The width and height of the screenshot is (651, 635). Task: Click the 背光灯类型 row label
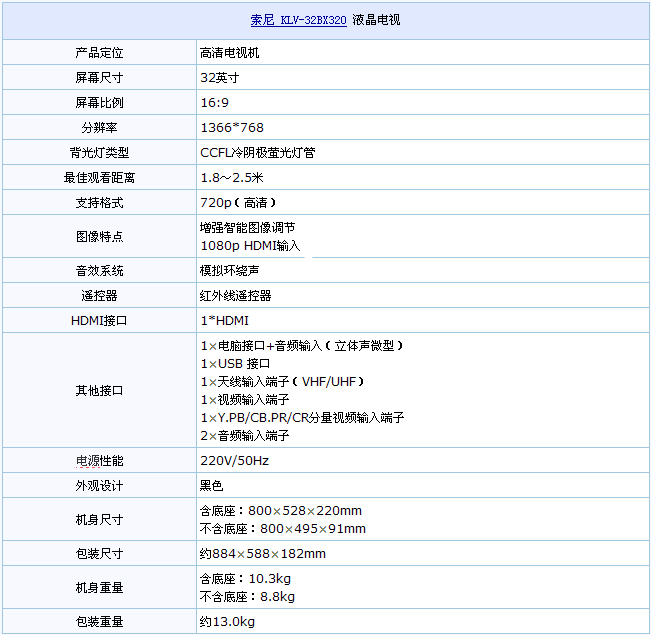coord(99,152)
